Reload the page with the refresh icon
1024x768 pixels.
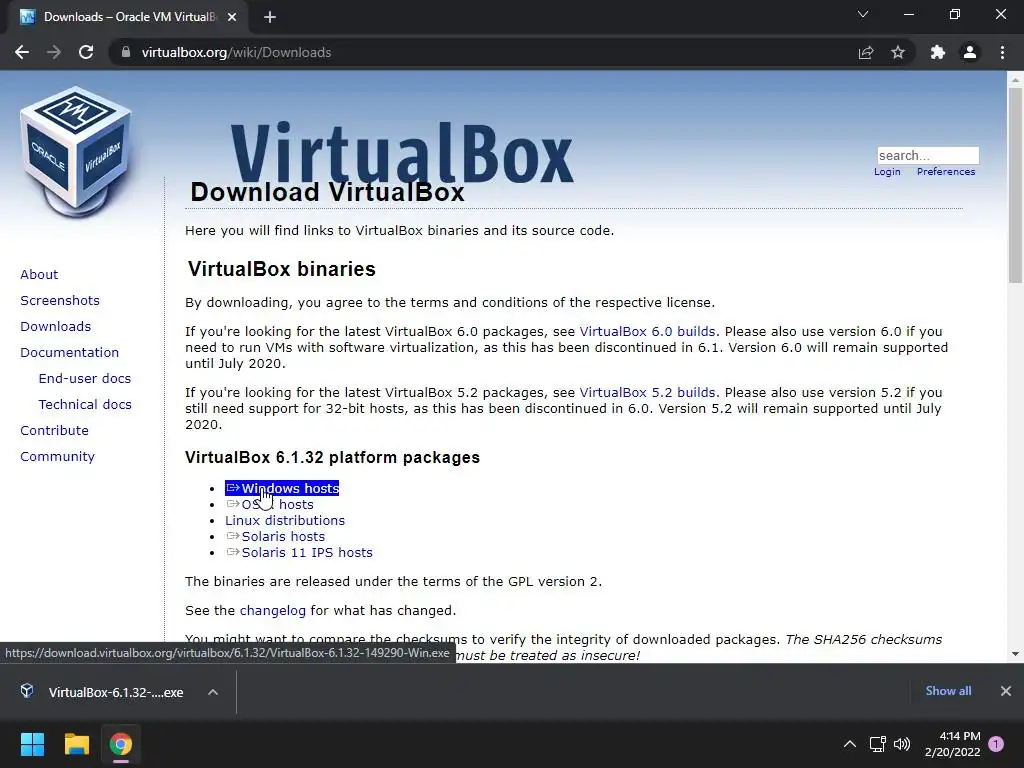86,52
